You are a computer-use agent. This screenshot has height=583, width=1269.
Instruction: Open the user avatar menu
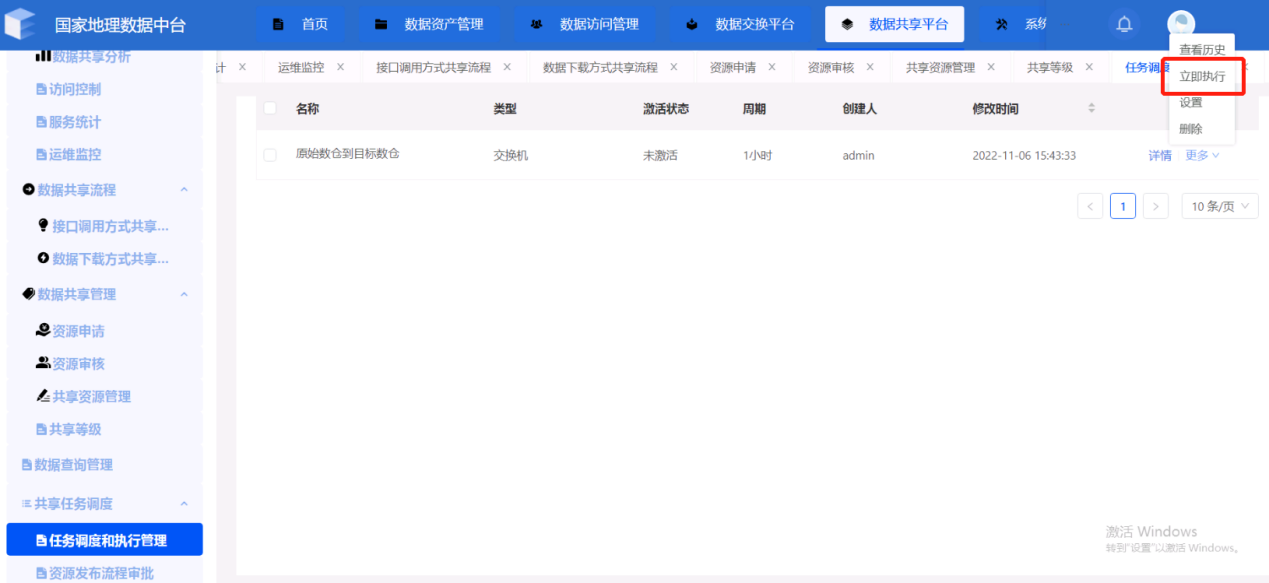[1181, 24]
